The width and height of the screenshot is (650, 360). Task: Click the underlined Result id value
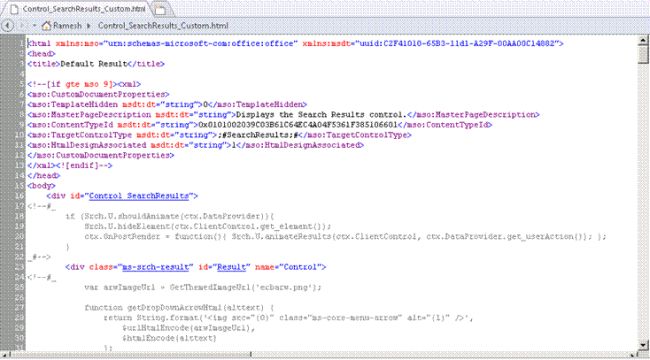[x=231, y=267]
